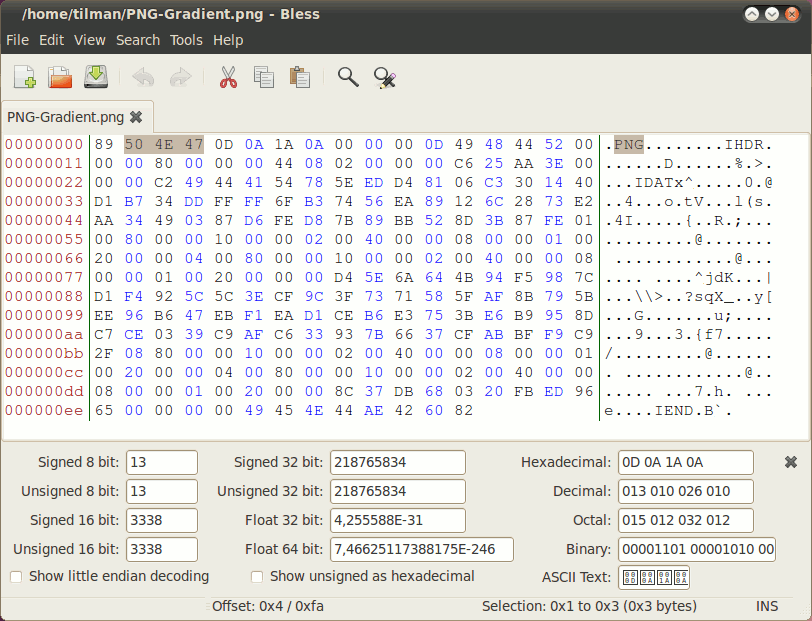Save the current file
The height and width of the screenshot is (621, 812).
pos(95,77)
